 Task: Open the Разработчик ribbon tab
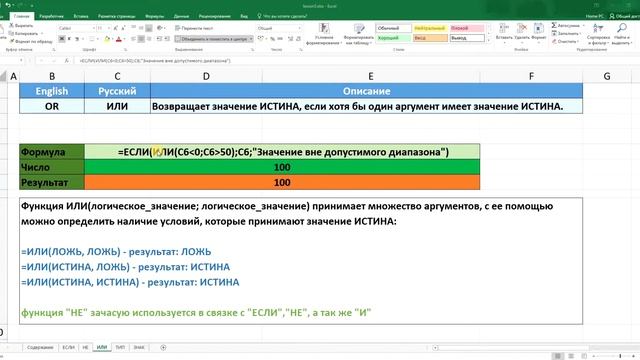pyautogui.click(x=51, y=16)
